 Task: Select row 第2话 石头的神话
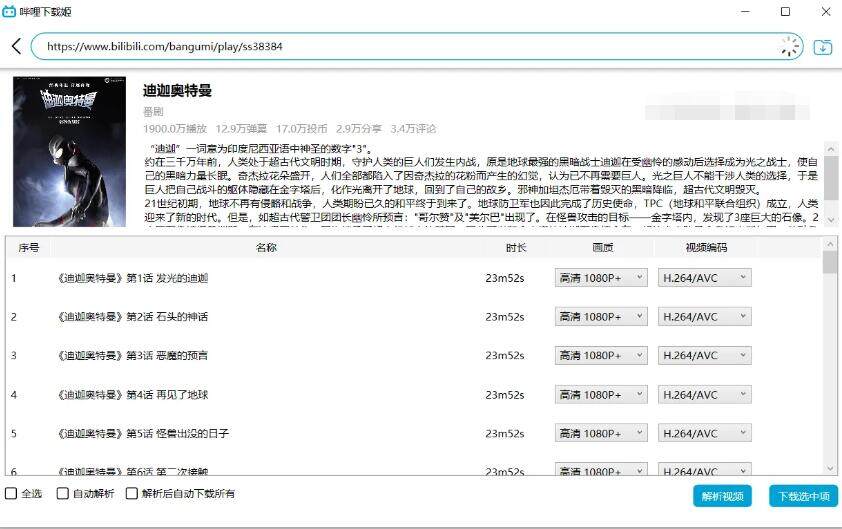tap(413, 316)
